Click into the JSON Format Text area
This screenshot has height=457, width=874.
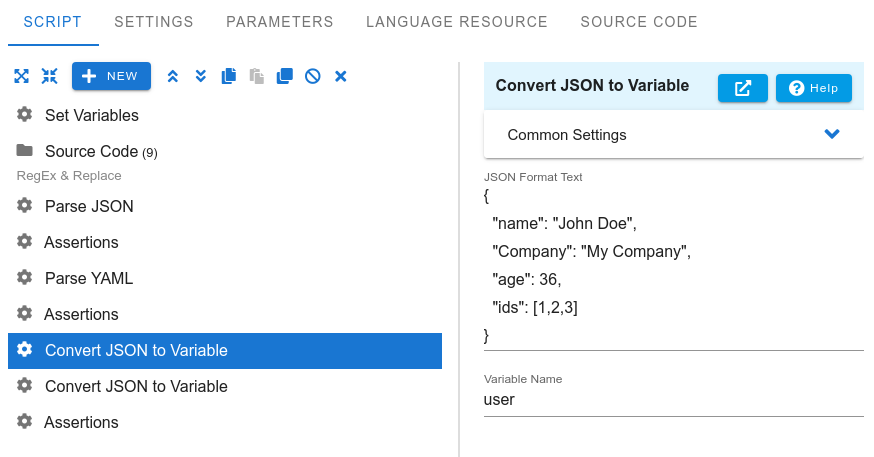(673, 265)
